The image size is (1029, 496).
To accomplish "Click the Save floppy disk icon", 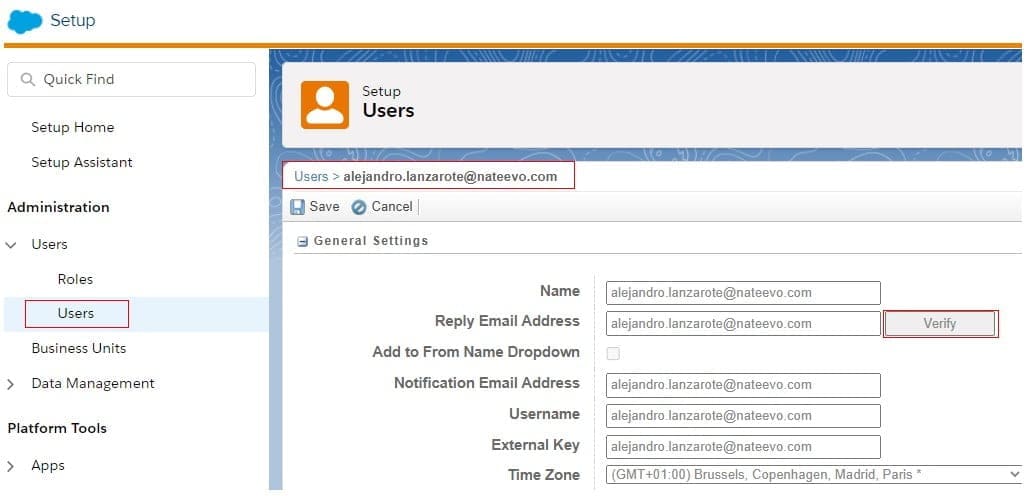I will [297, 207].
